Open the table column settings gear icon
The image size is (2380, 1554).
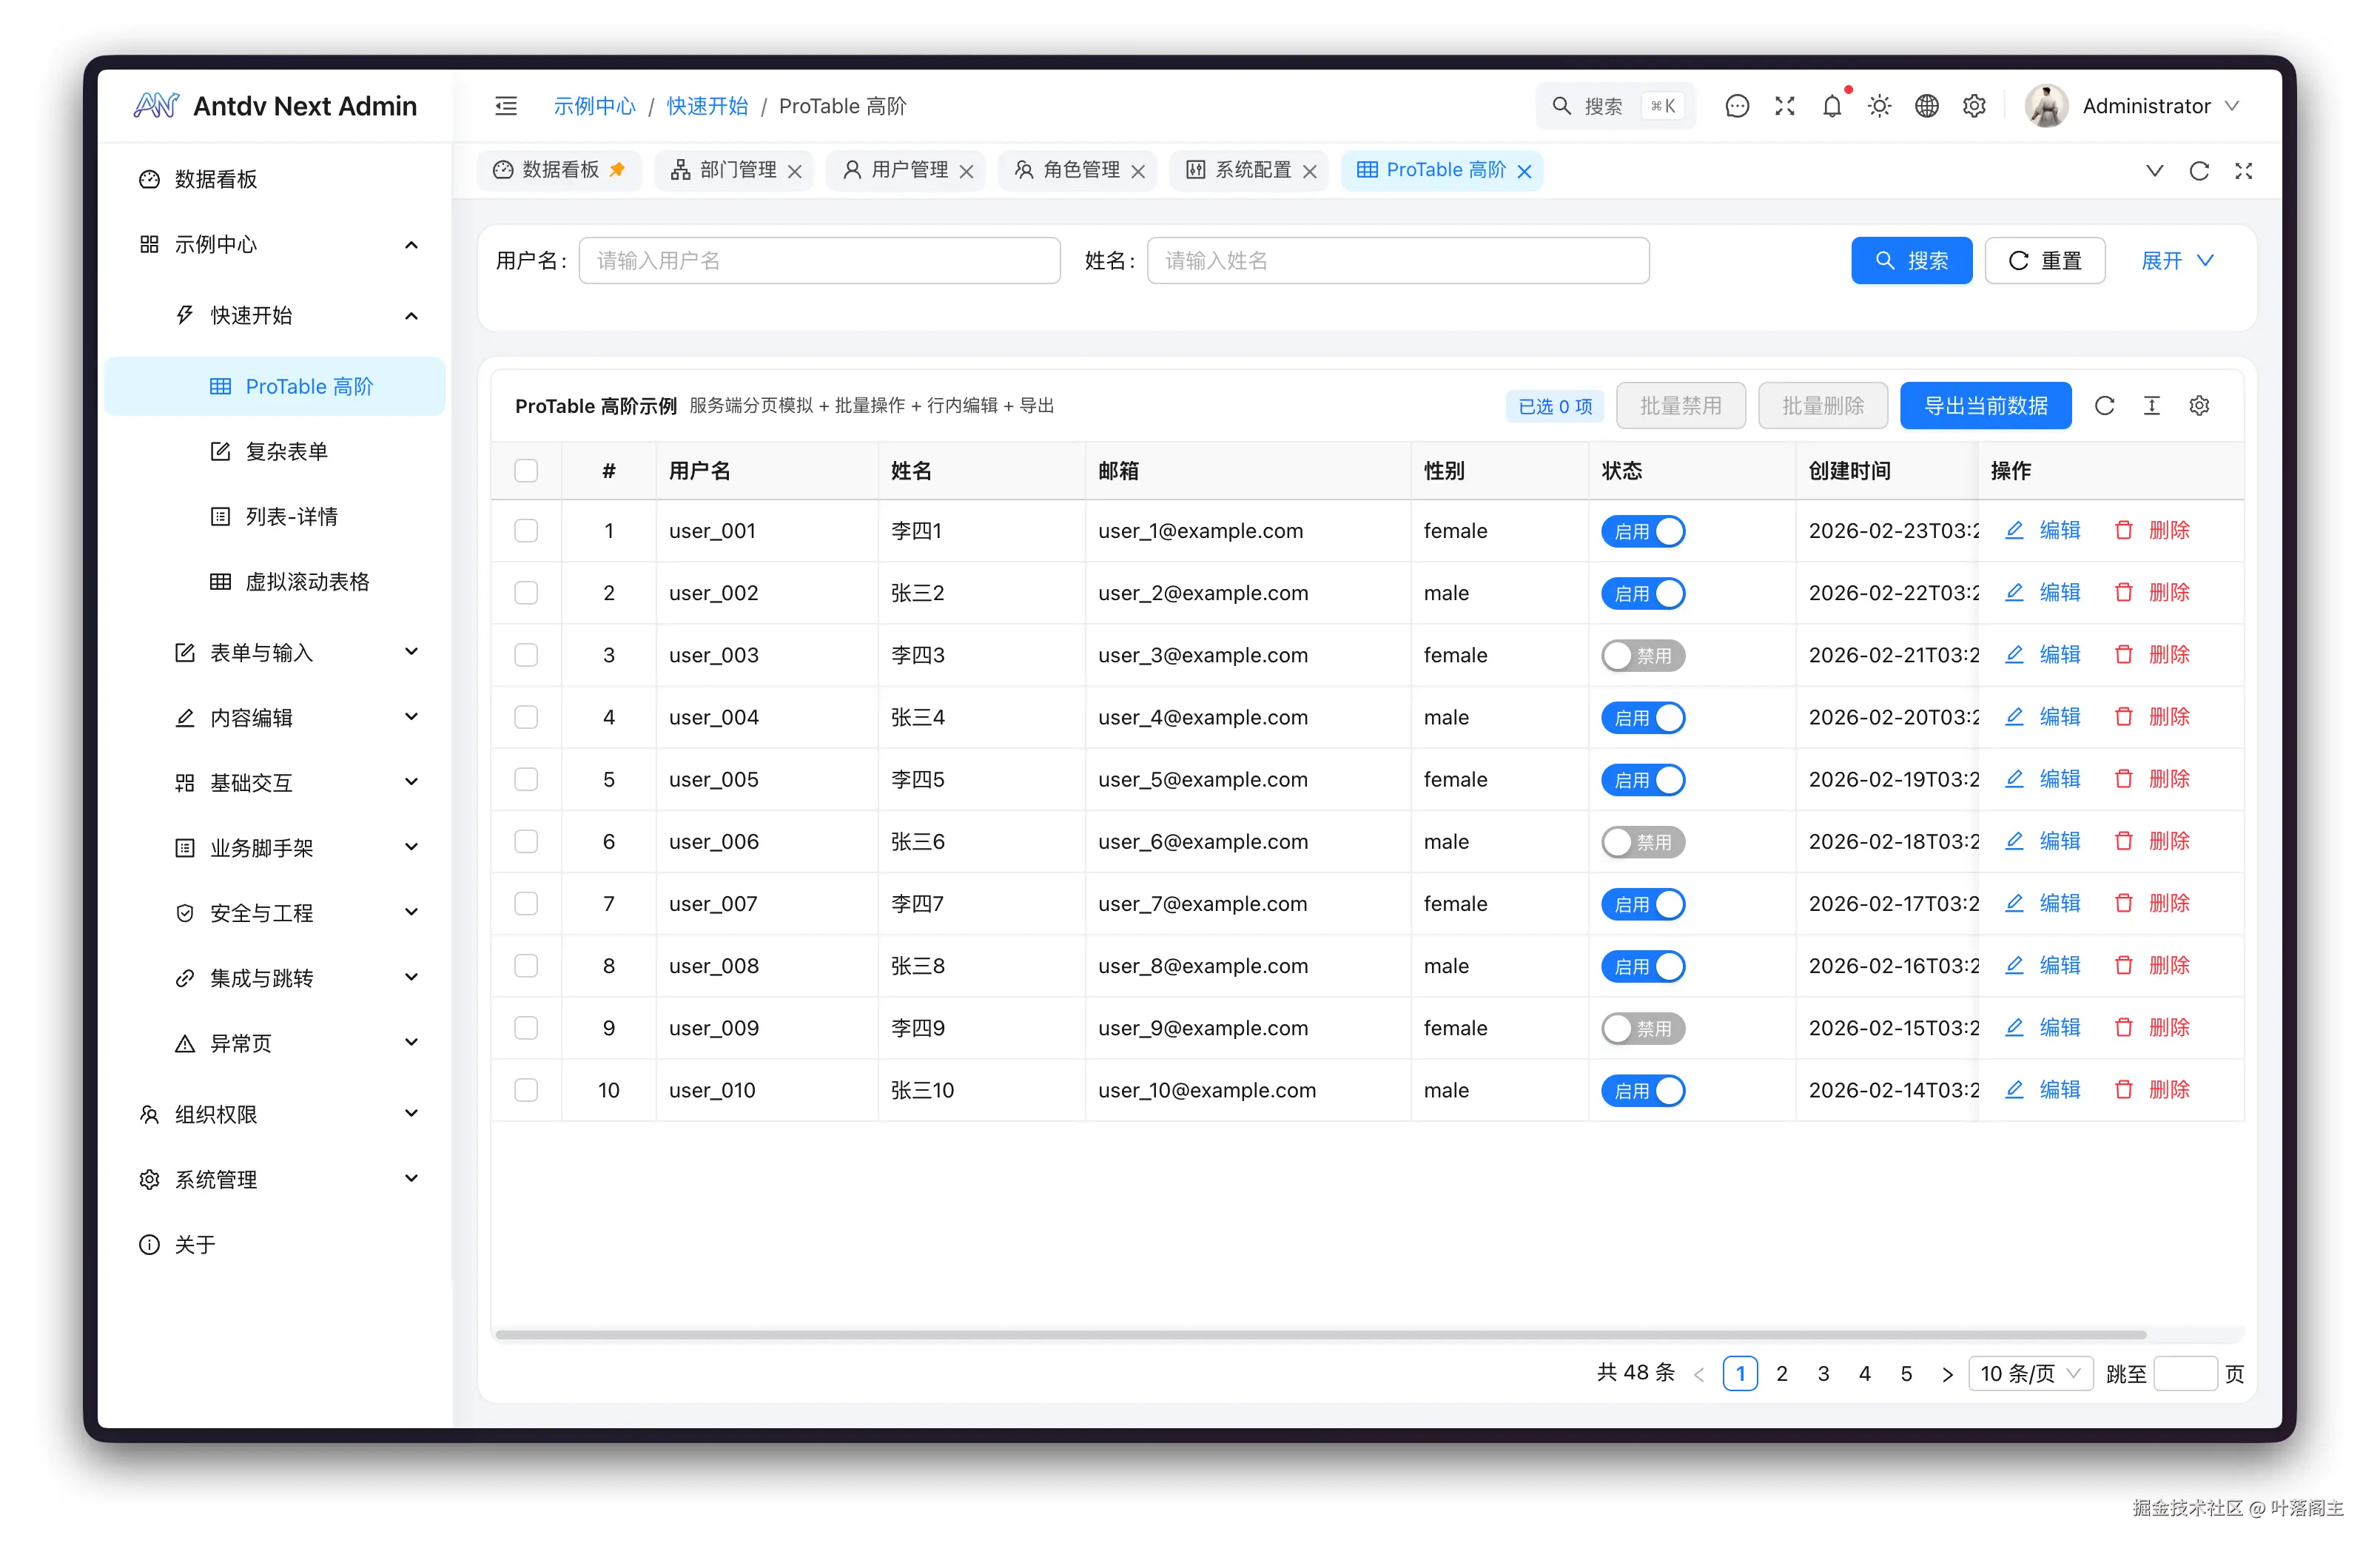pyautogui.click(x=2199, y=405)
